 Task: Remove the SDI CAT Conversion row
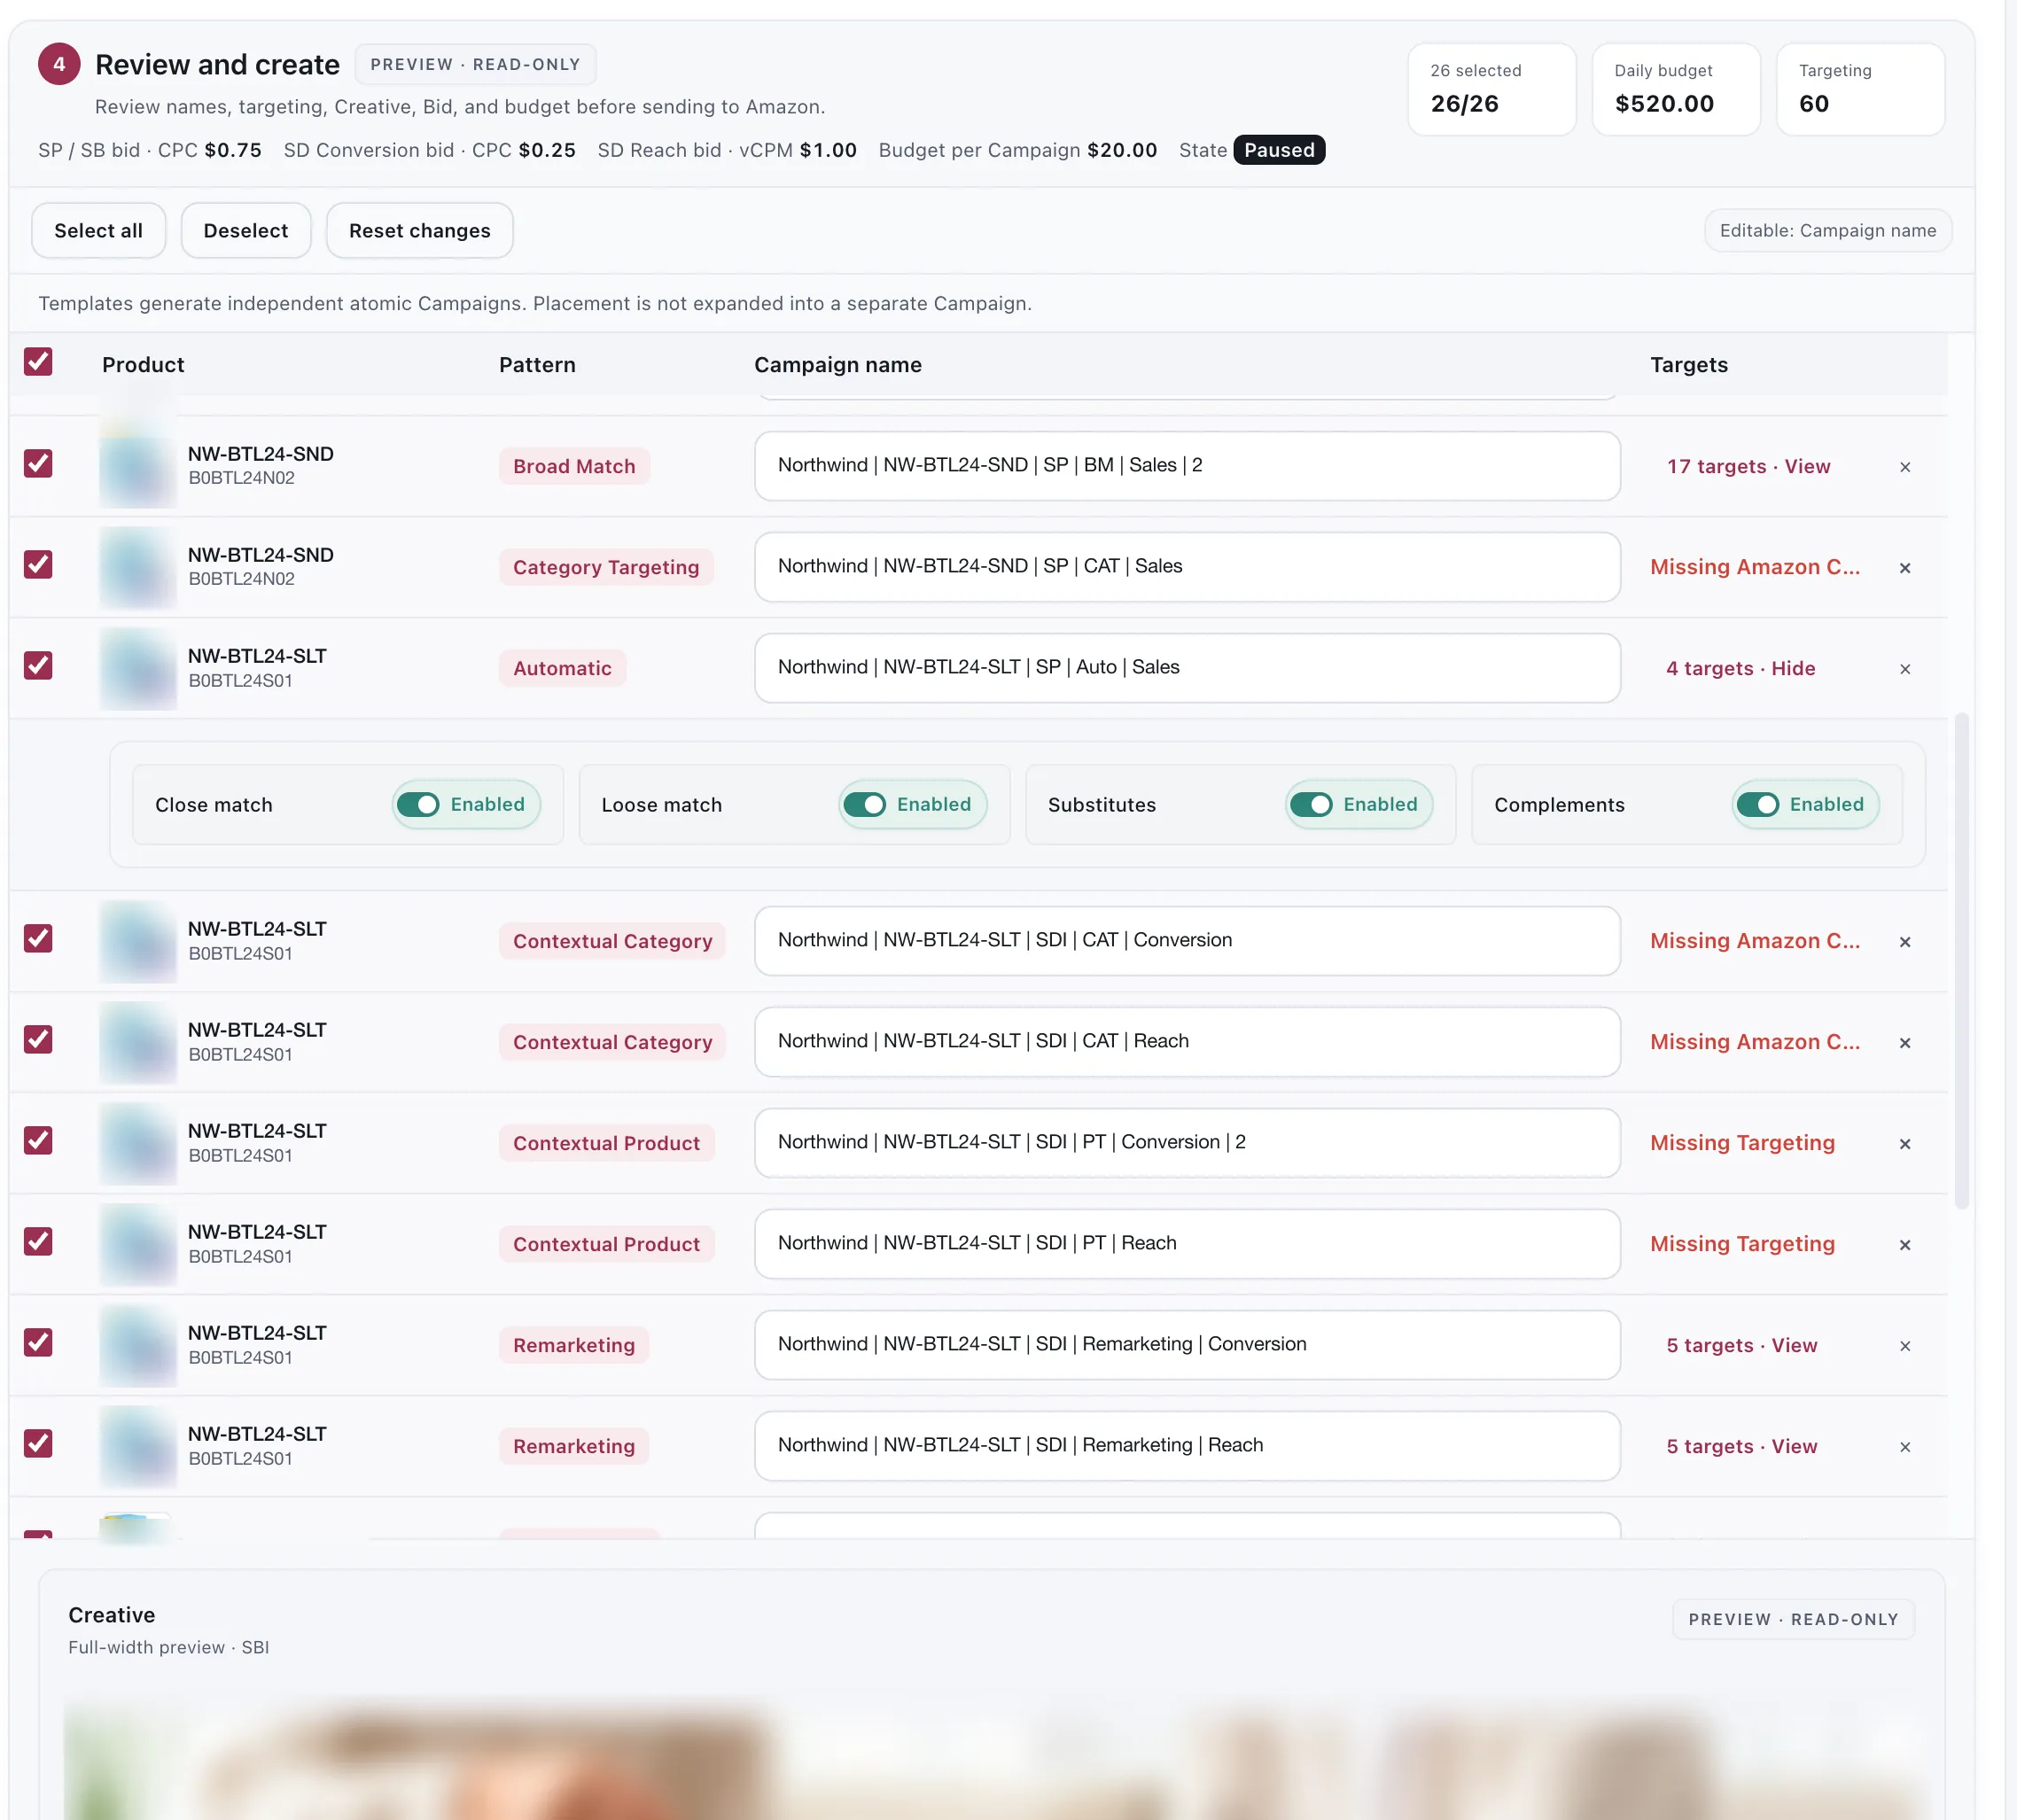(x=1904, y=942)
